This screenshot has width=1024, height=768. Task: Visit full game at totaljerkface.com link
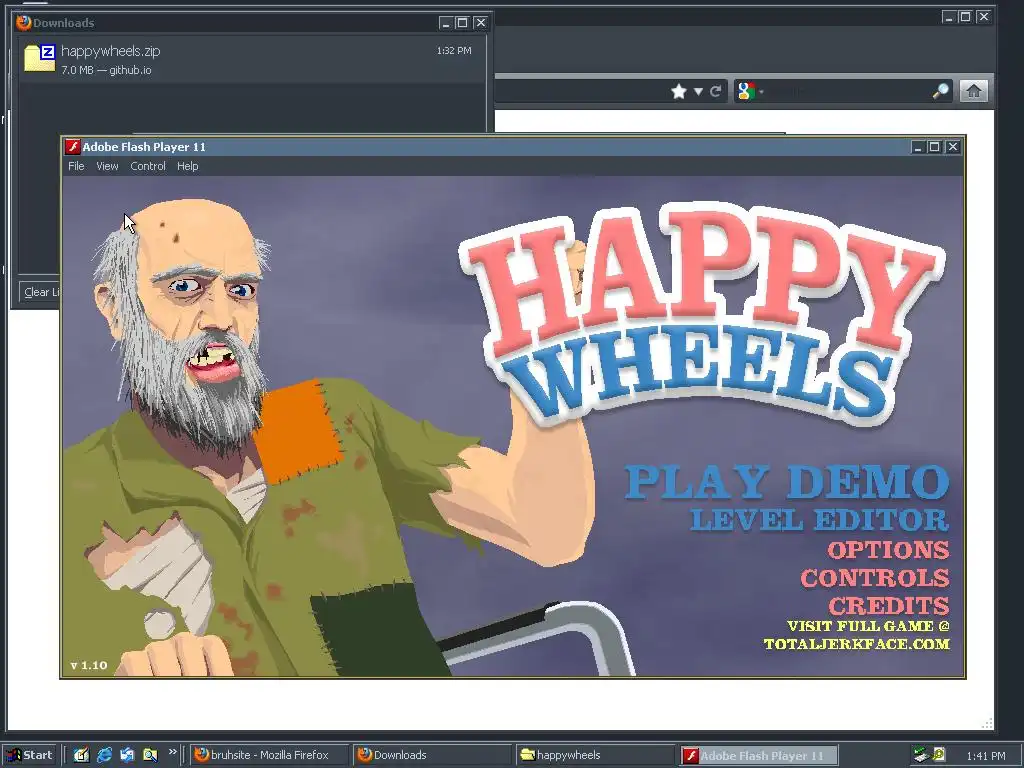(x=857, y=635)
